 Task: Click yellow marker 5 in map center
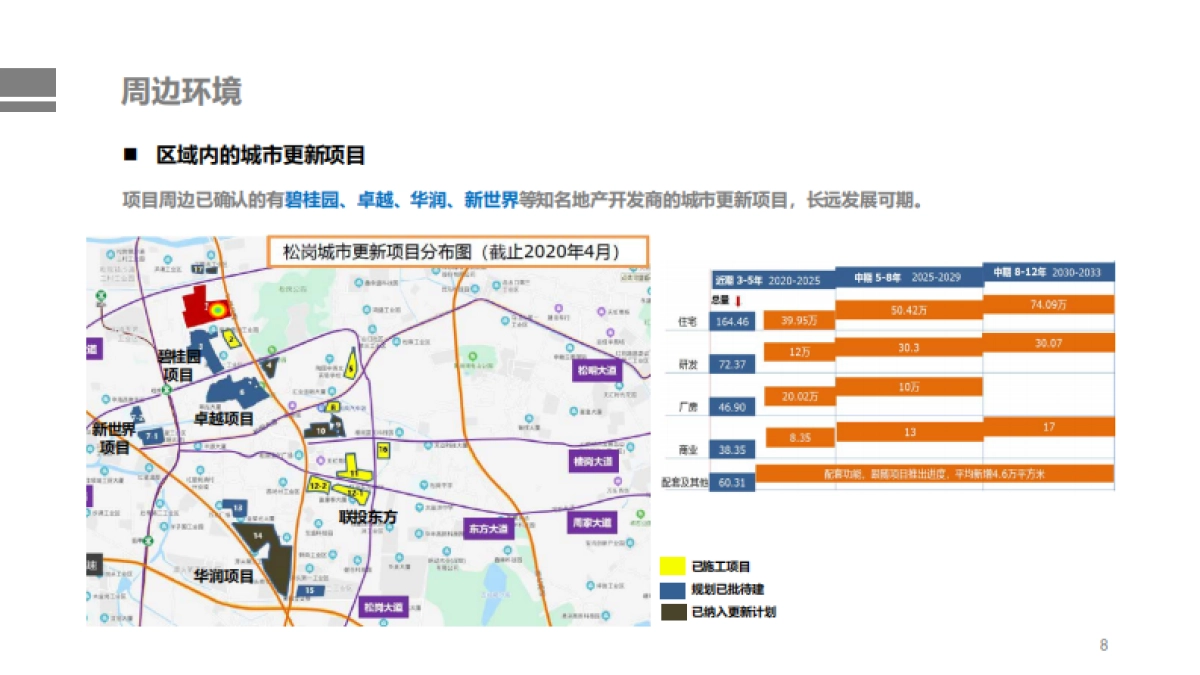351,367
